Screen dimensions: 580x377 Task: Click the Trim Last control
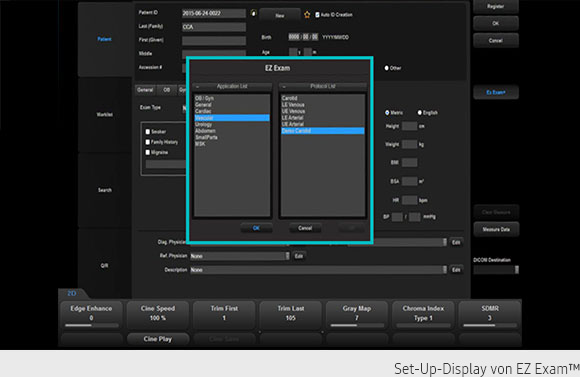(291, 314)
